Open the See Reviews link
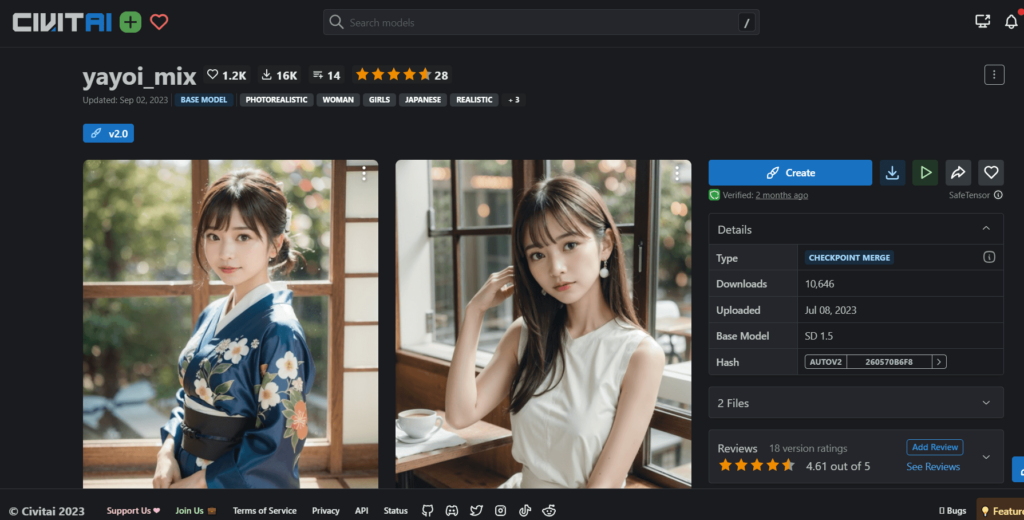The image size is (1024, 520). click(932, 467)
